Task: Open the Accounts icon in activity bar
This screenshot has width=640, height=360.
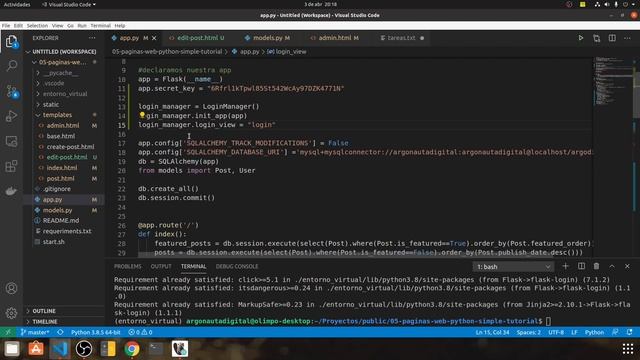Action: (11, 288)
